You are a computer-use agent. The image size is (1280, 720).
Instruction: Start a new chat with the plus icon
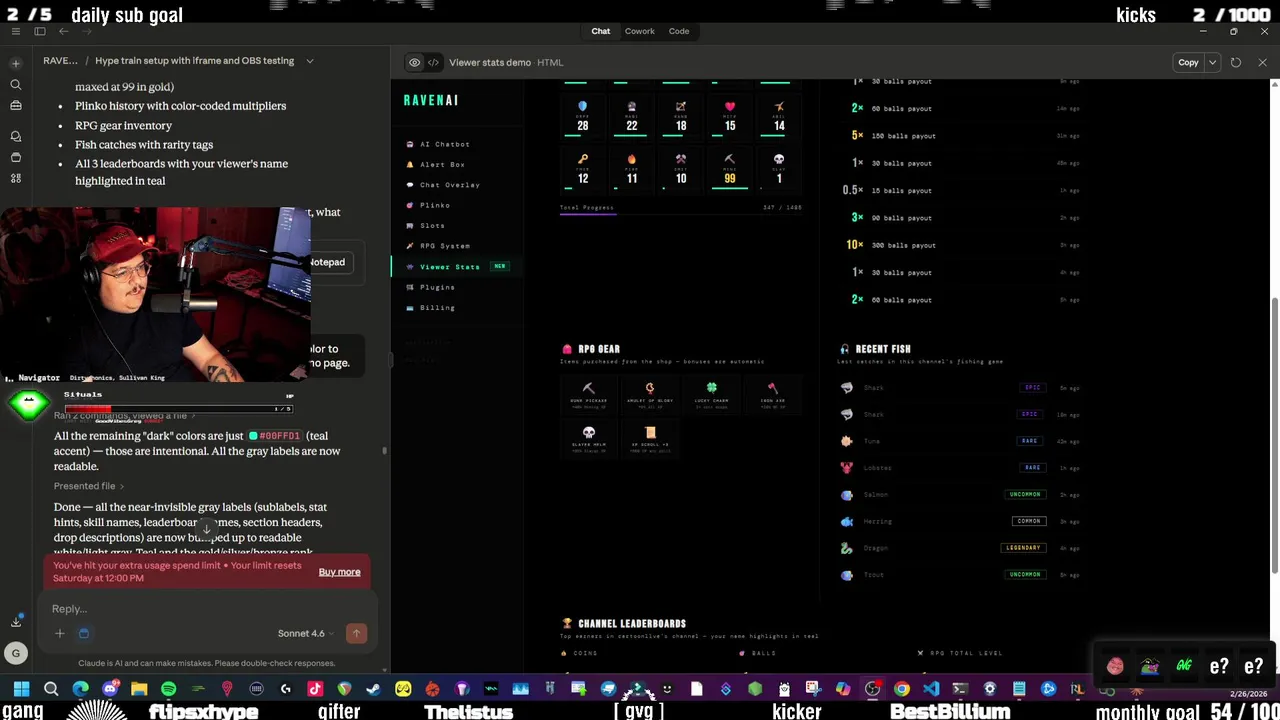click(x=15, y=63)
